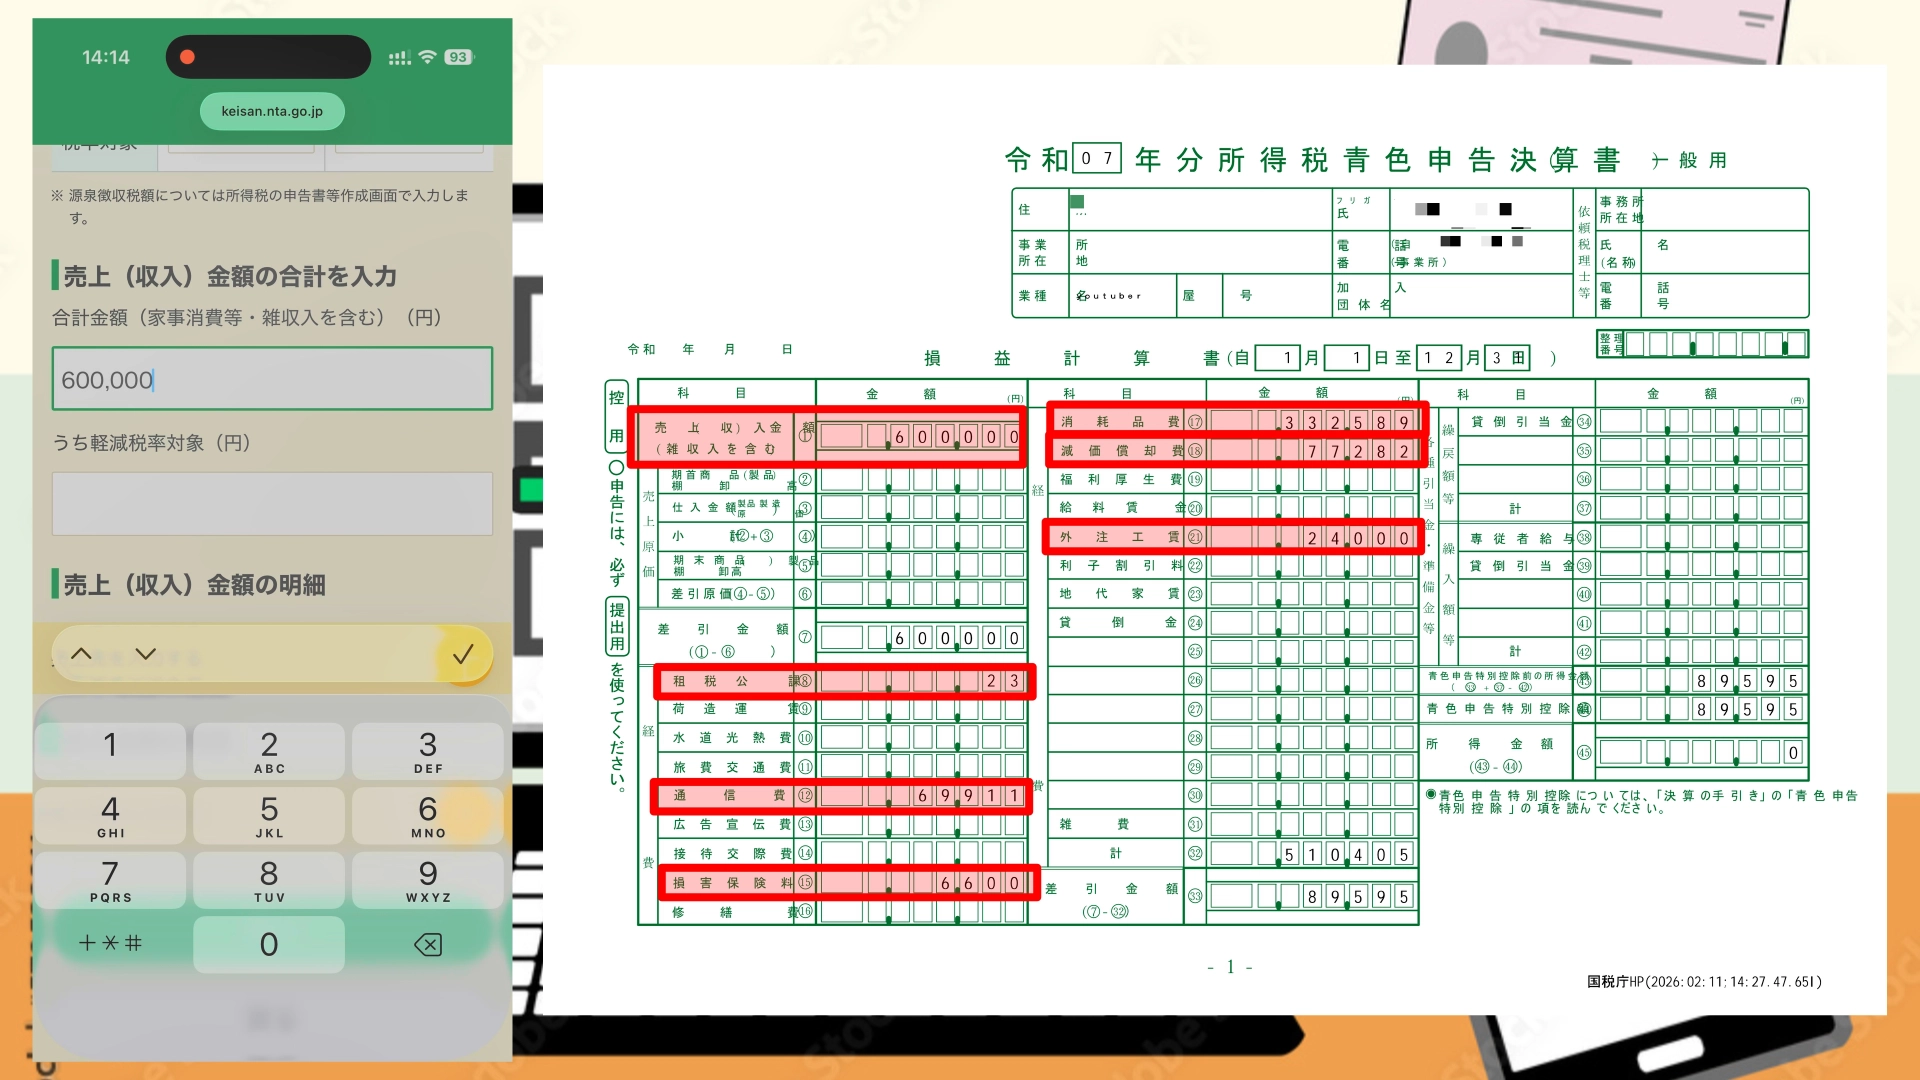Tap the 14:14 clock in status bar
This screenshot has width=1920, height=1080.
click(106, 57)
